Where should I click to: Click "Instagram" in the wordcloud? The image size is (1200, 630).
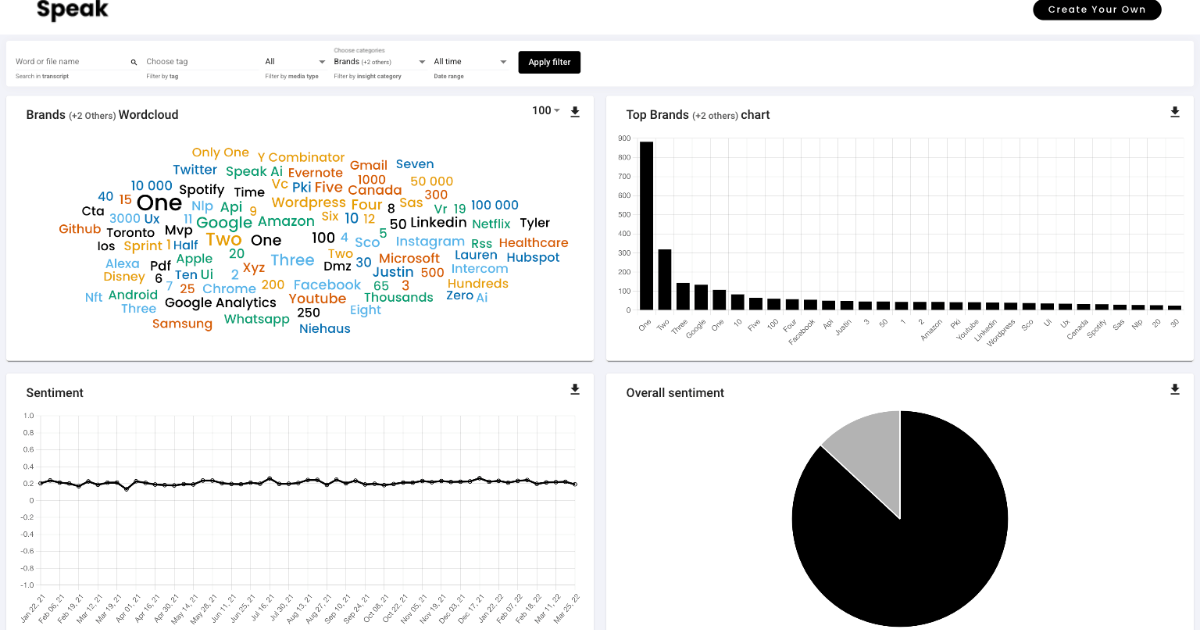pyautogui.click(x=430, y=242)
